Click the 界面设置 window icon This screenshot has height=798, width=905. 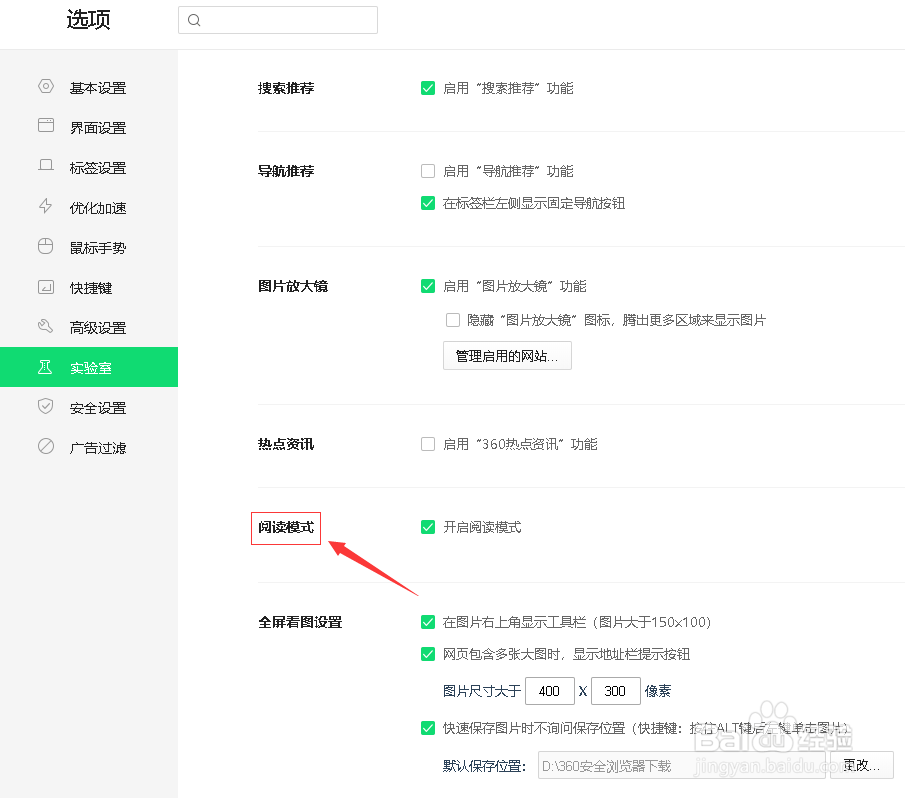(x=45, y=127)
